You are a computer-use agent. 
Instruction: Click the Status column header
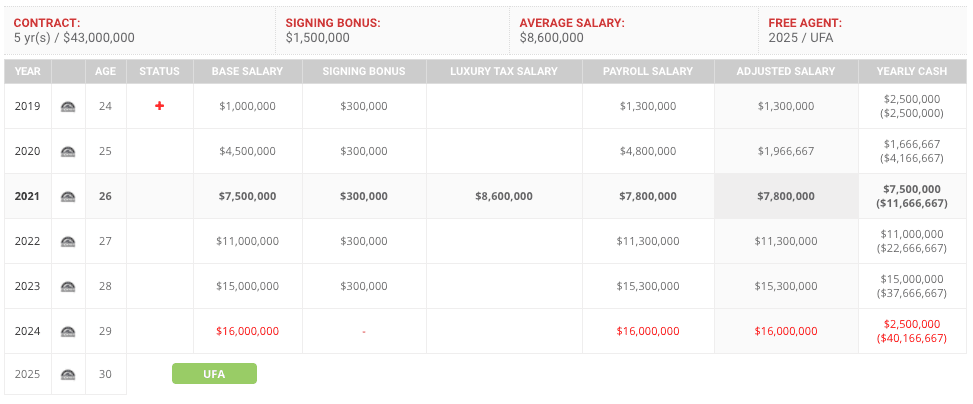point(159,71)
